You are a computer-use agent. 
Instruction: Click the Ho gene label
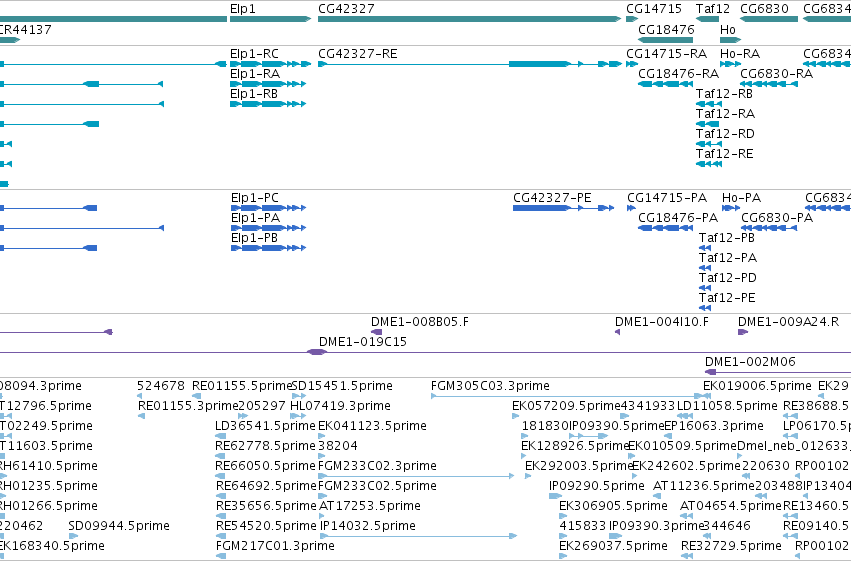pos(728,29)
